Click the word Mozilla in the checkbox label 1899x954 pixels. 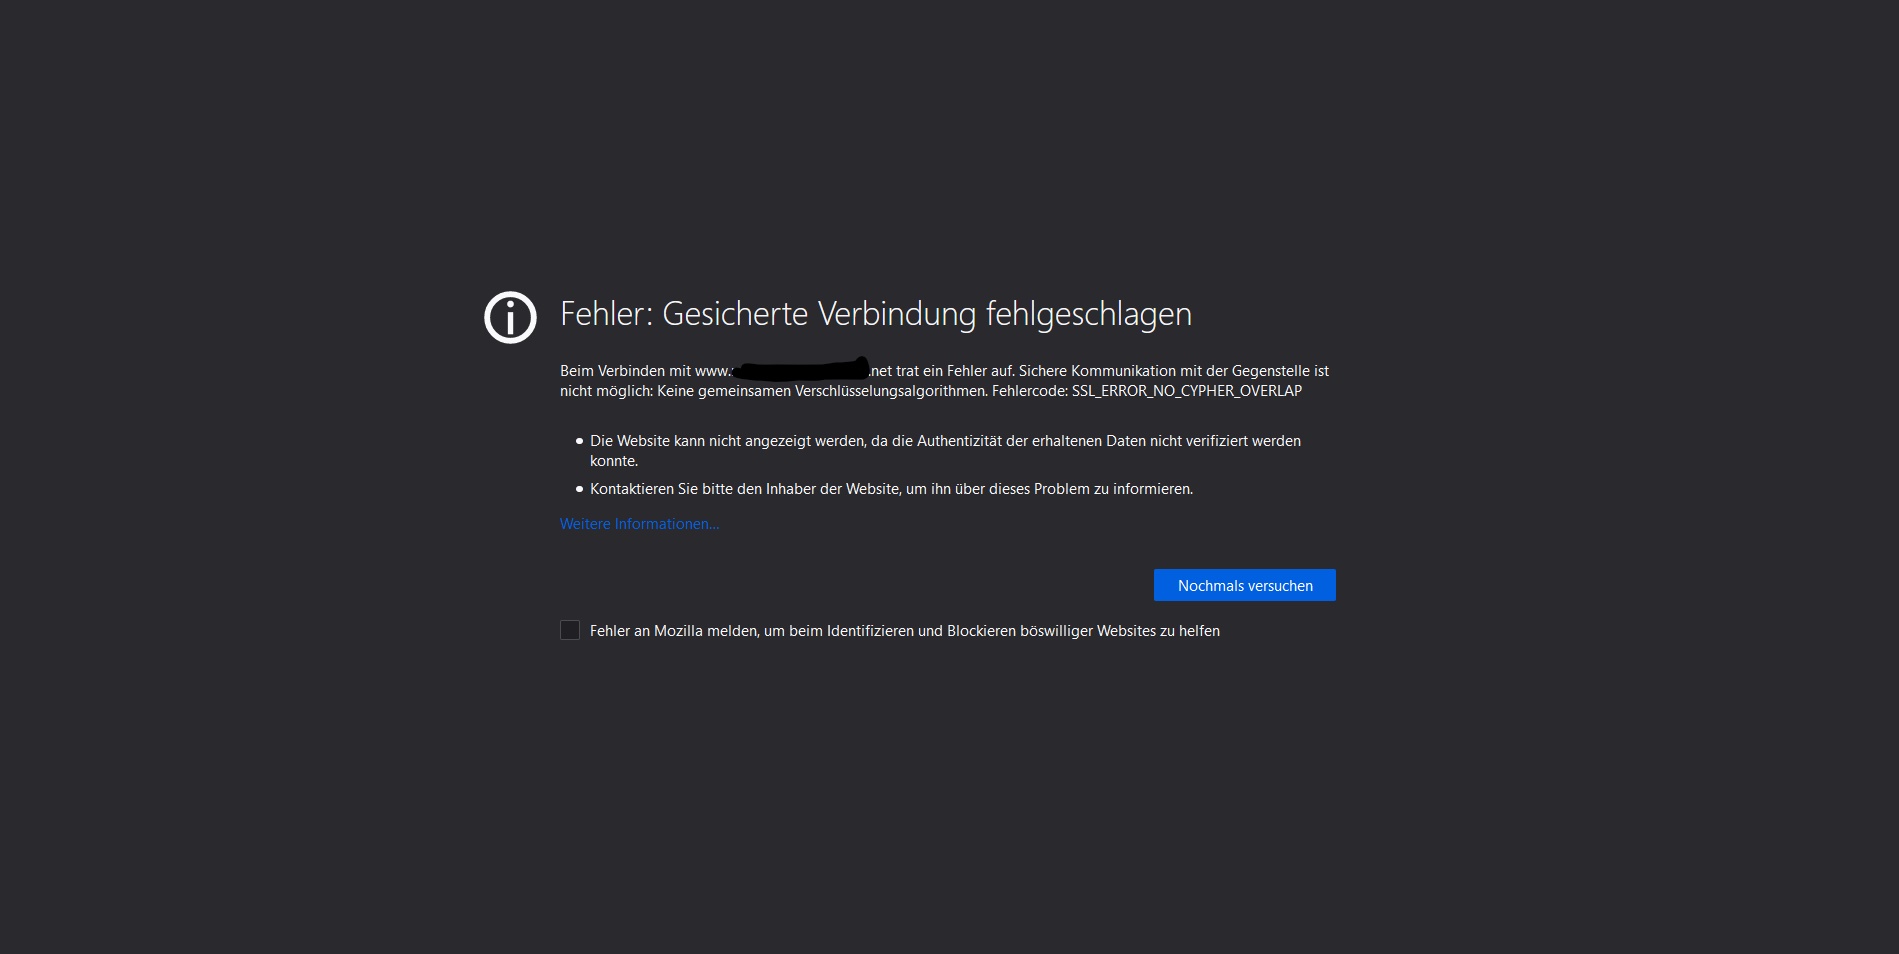pyautogui.click(x=678, y=631)
